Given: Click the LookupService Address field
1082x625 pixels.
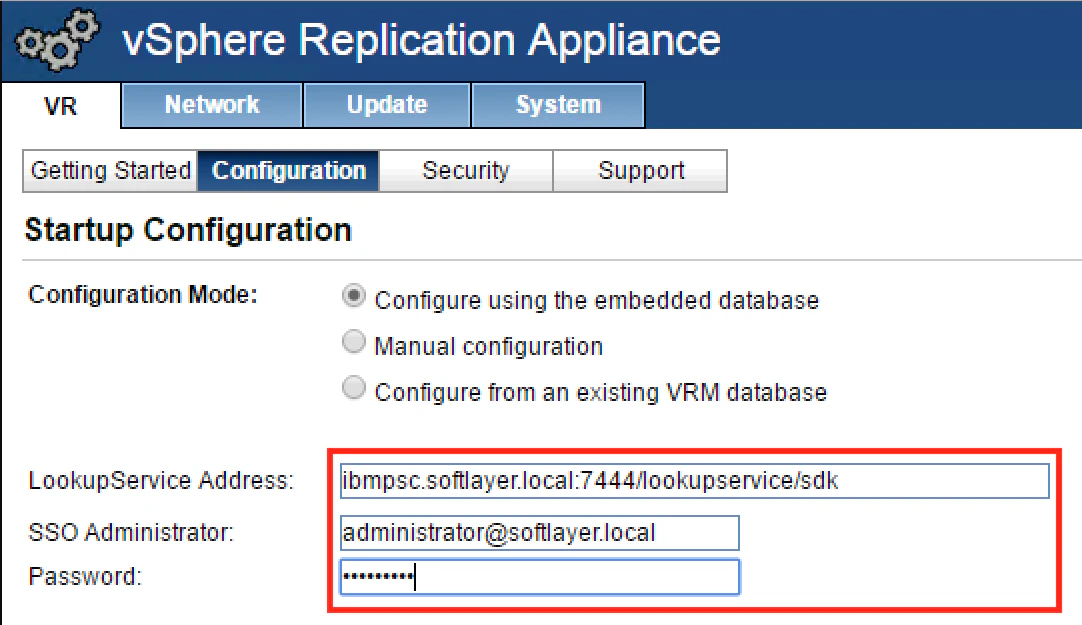Looking at the screenshot, I should (x=694, y=481).
